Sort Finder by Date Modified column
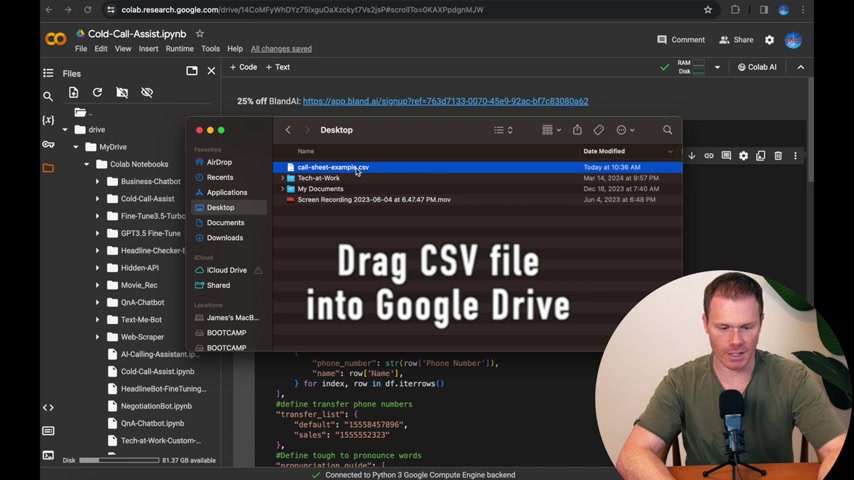 point(604,151)
